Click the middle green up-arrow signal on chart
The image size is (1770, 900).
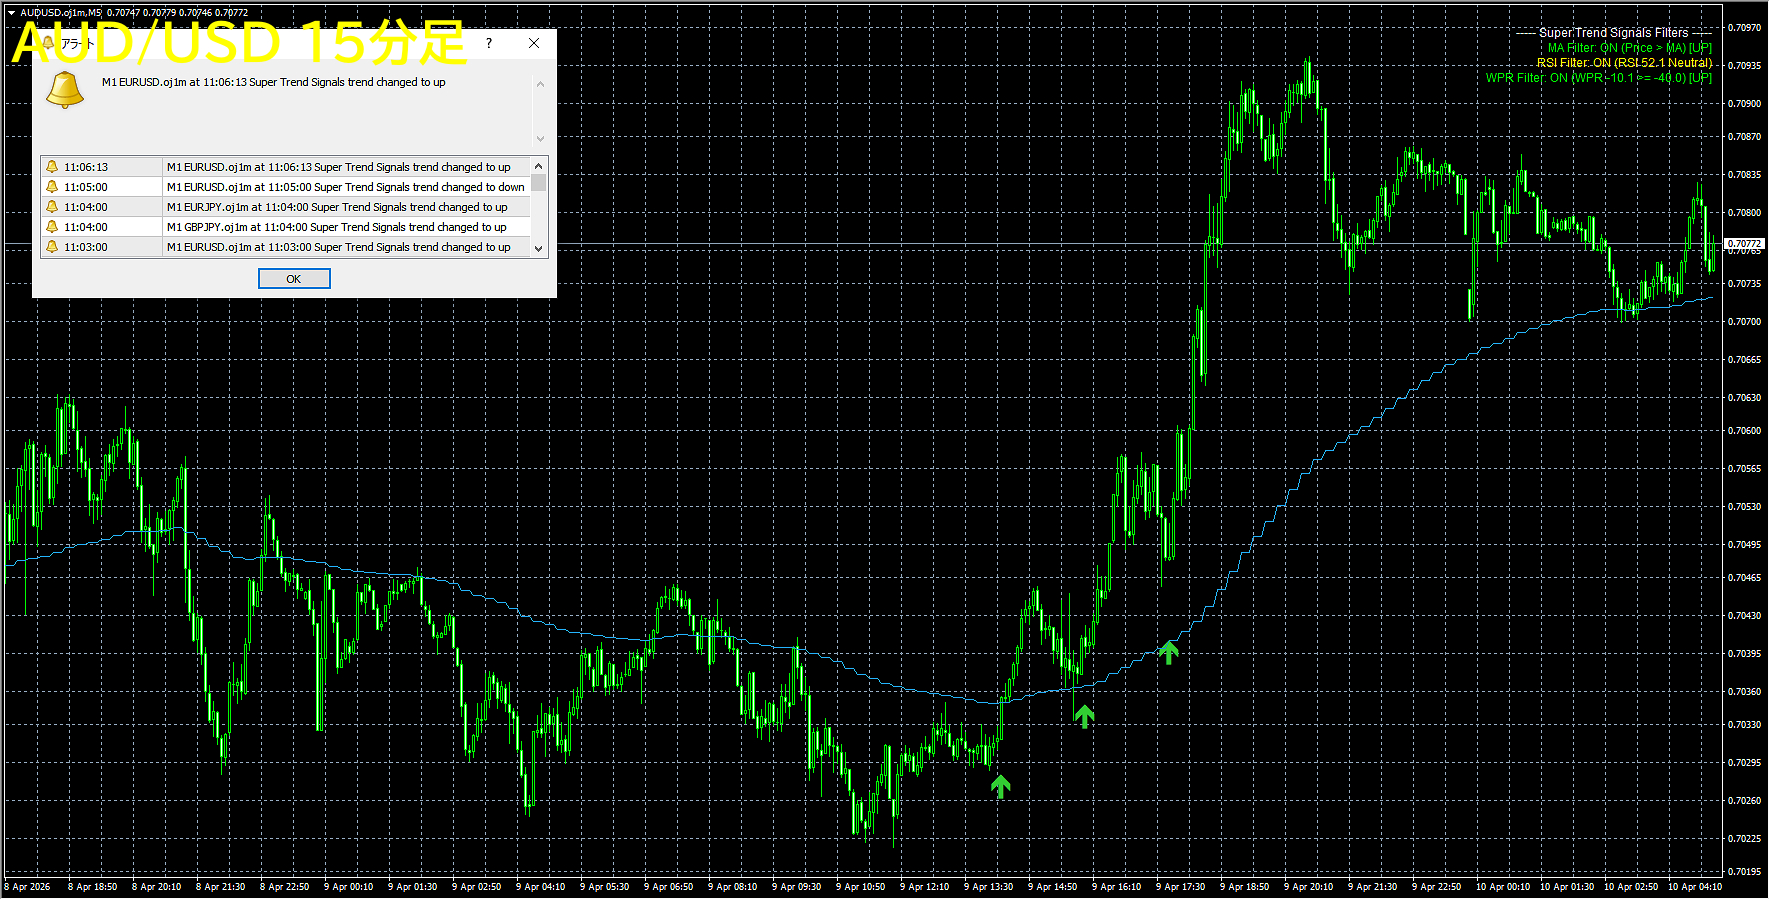[1084, 715]
